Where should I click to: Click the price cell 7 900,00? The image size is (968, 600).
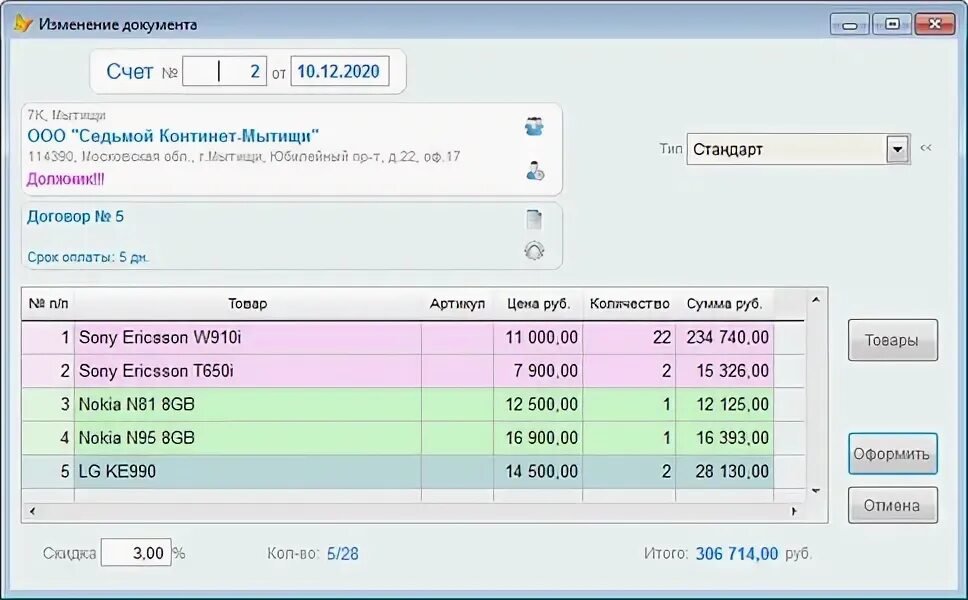pos(538,371)
